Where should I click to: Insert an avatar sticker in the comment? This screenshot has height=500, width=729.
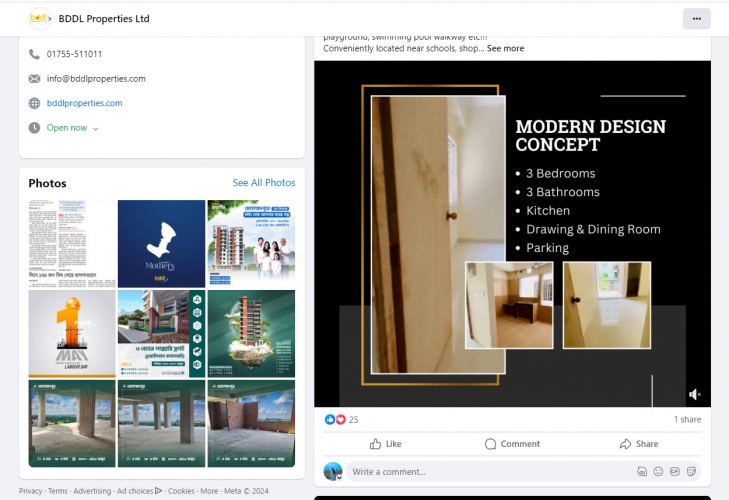pyautogui.click(x=642, y=472)
